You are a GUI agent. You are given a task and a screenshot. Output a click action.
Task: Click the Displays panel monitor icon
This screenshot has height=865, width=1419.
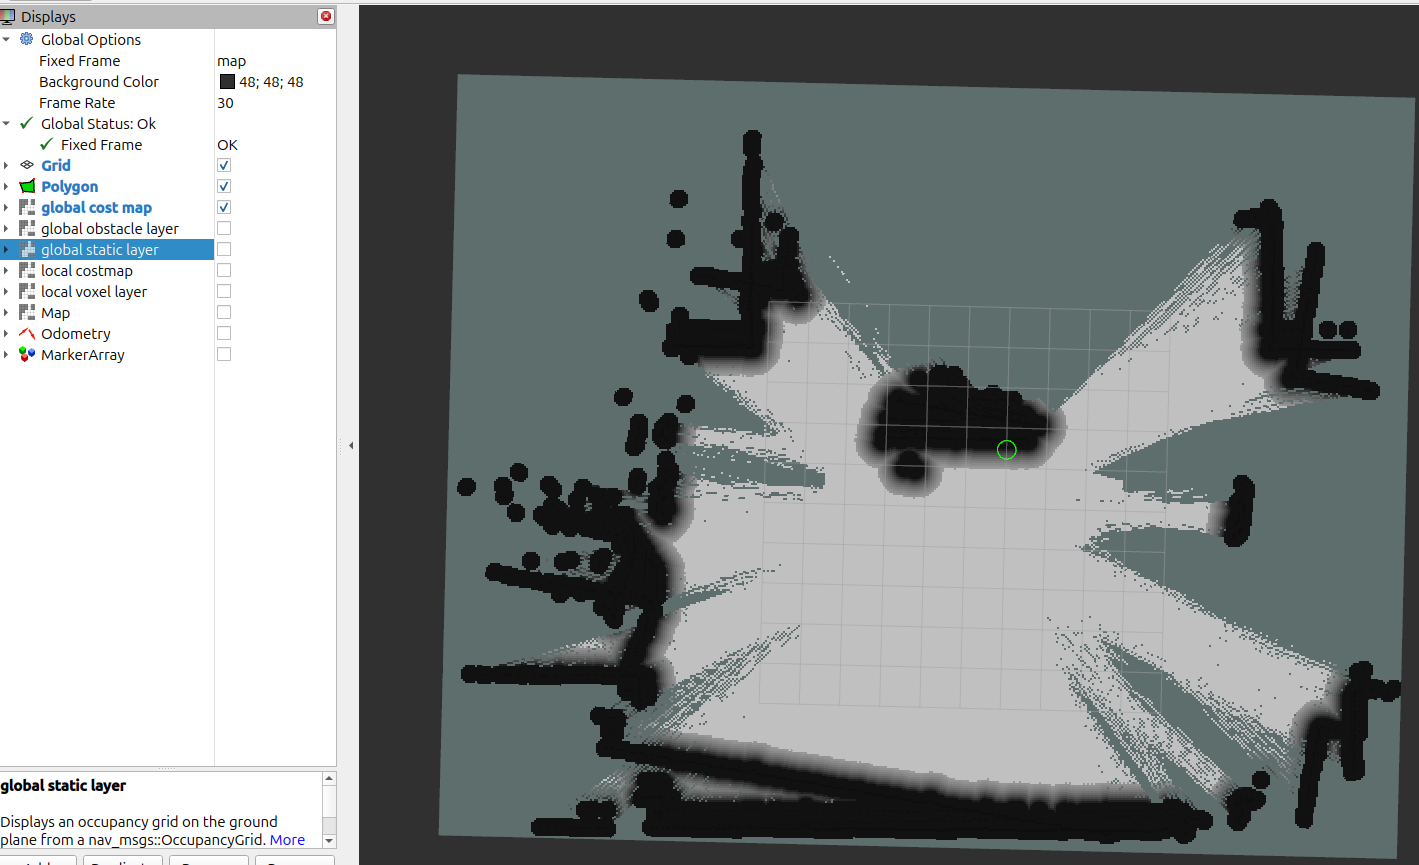click(8, 16)
